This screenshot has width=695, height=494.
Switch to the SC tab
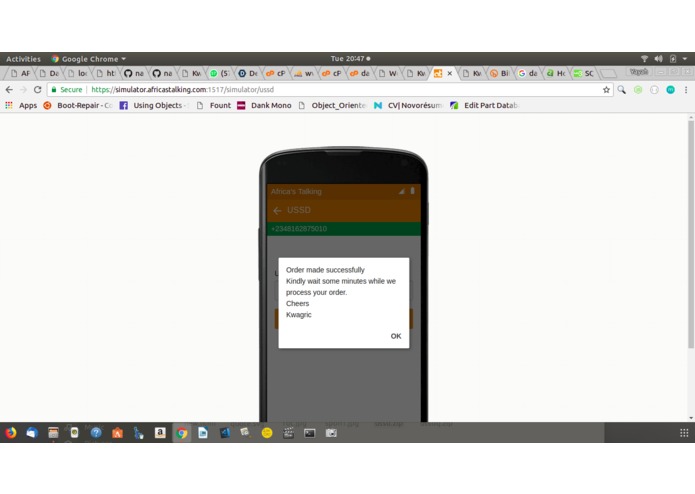(583, 74)
